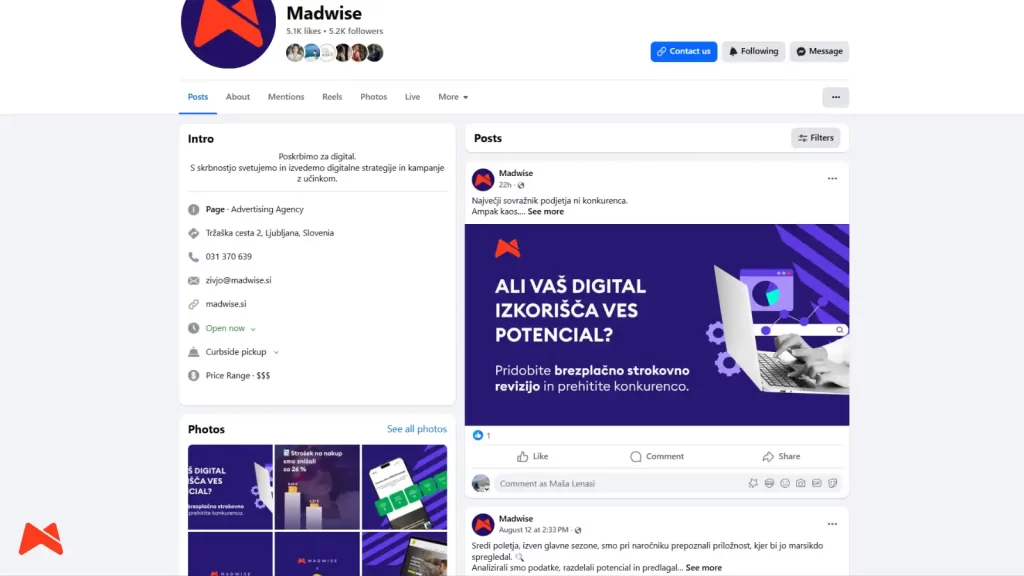This screenshot has width=1024, height=576.
Task: Open options menu on August 12 post
Action: click(x=832, y=524)
